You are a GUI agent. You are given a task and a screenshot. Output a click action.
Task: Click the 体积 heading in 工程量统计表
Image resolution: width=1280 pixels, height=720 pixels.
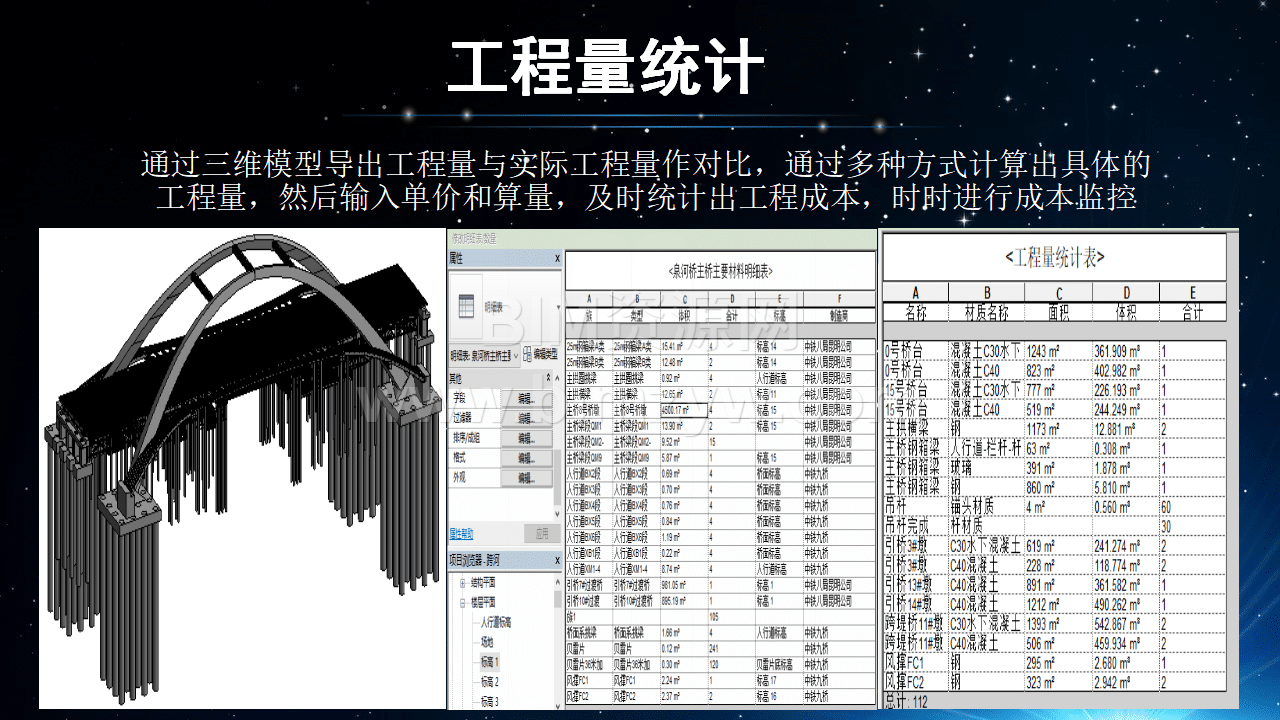click(1126, 312)
